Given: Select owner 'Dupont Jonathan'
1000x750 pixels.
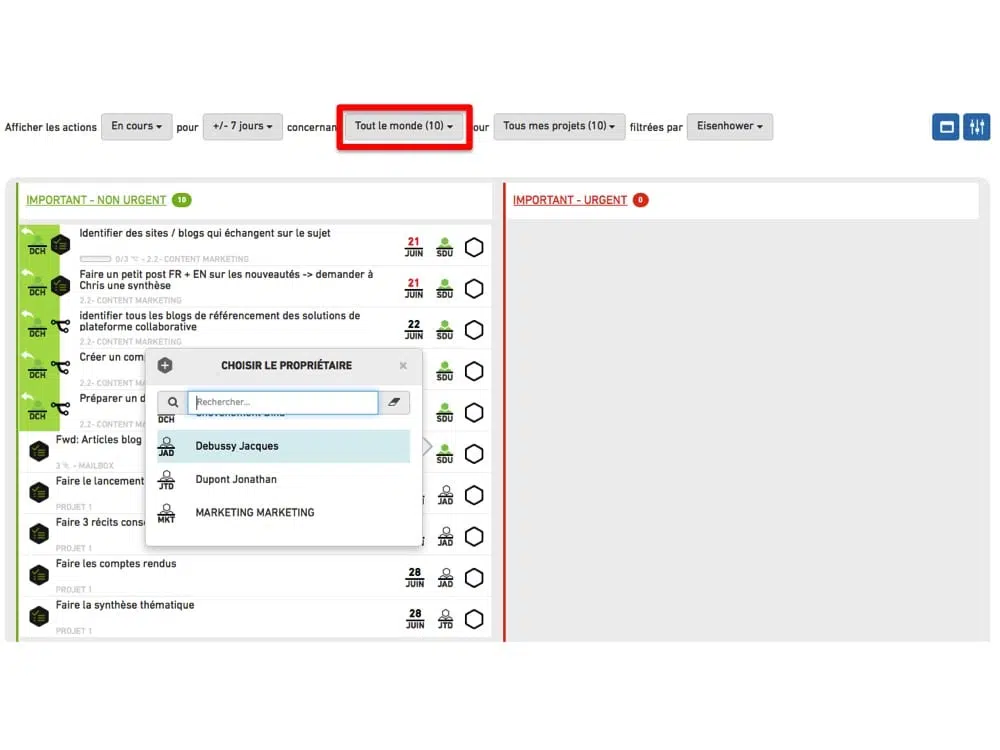Looking at the screenshot, I should coord(283,479).
